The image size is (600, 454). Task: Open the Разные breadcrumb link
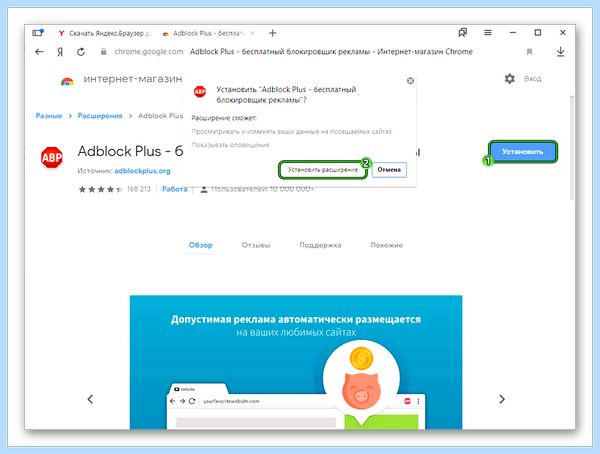49,116
